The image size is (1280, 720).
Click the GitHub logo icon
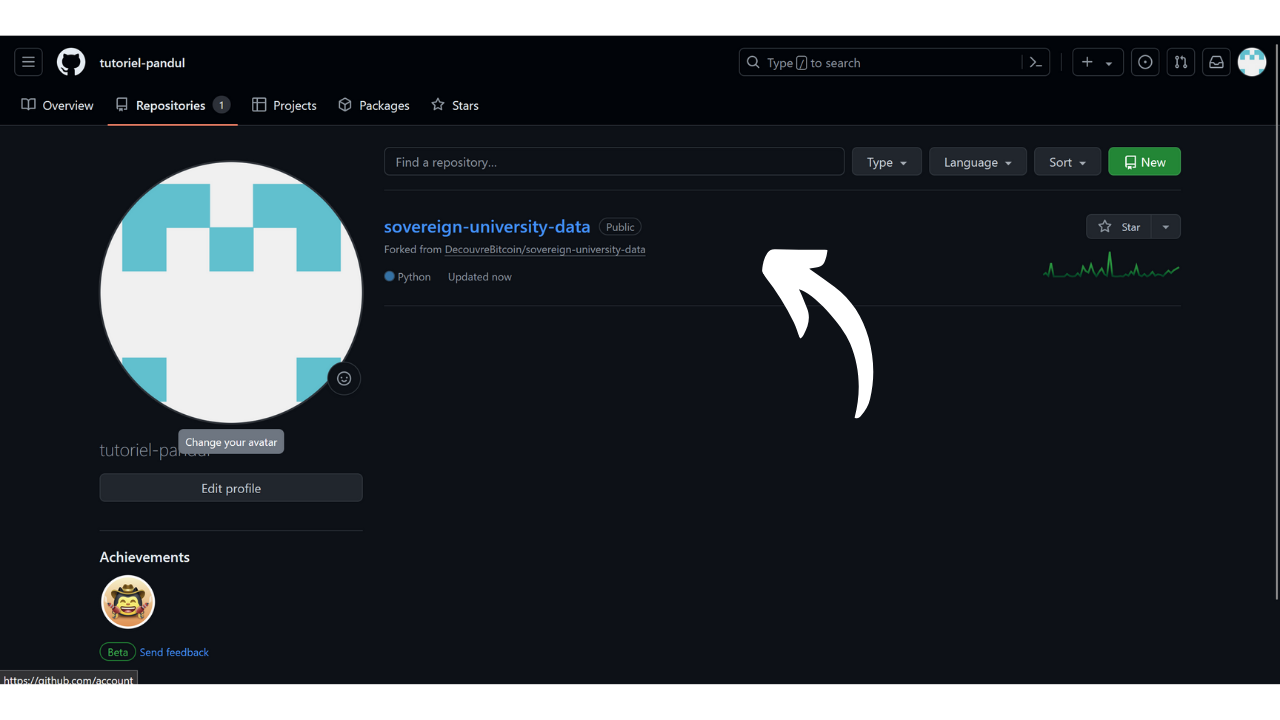point(71,62)
